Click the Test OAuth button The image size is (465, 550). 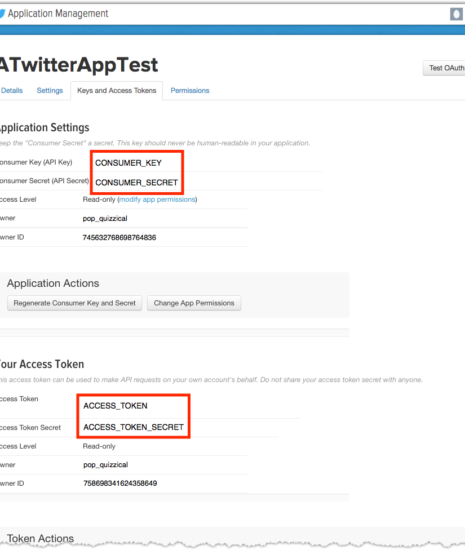pos(445,68)
